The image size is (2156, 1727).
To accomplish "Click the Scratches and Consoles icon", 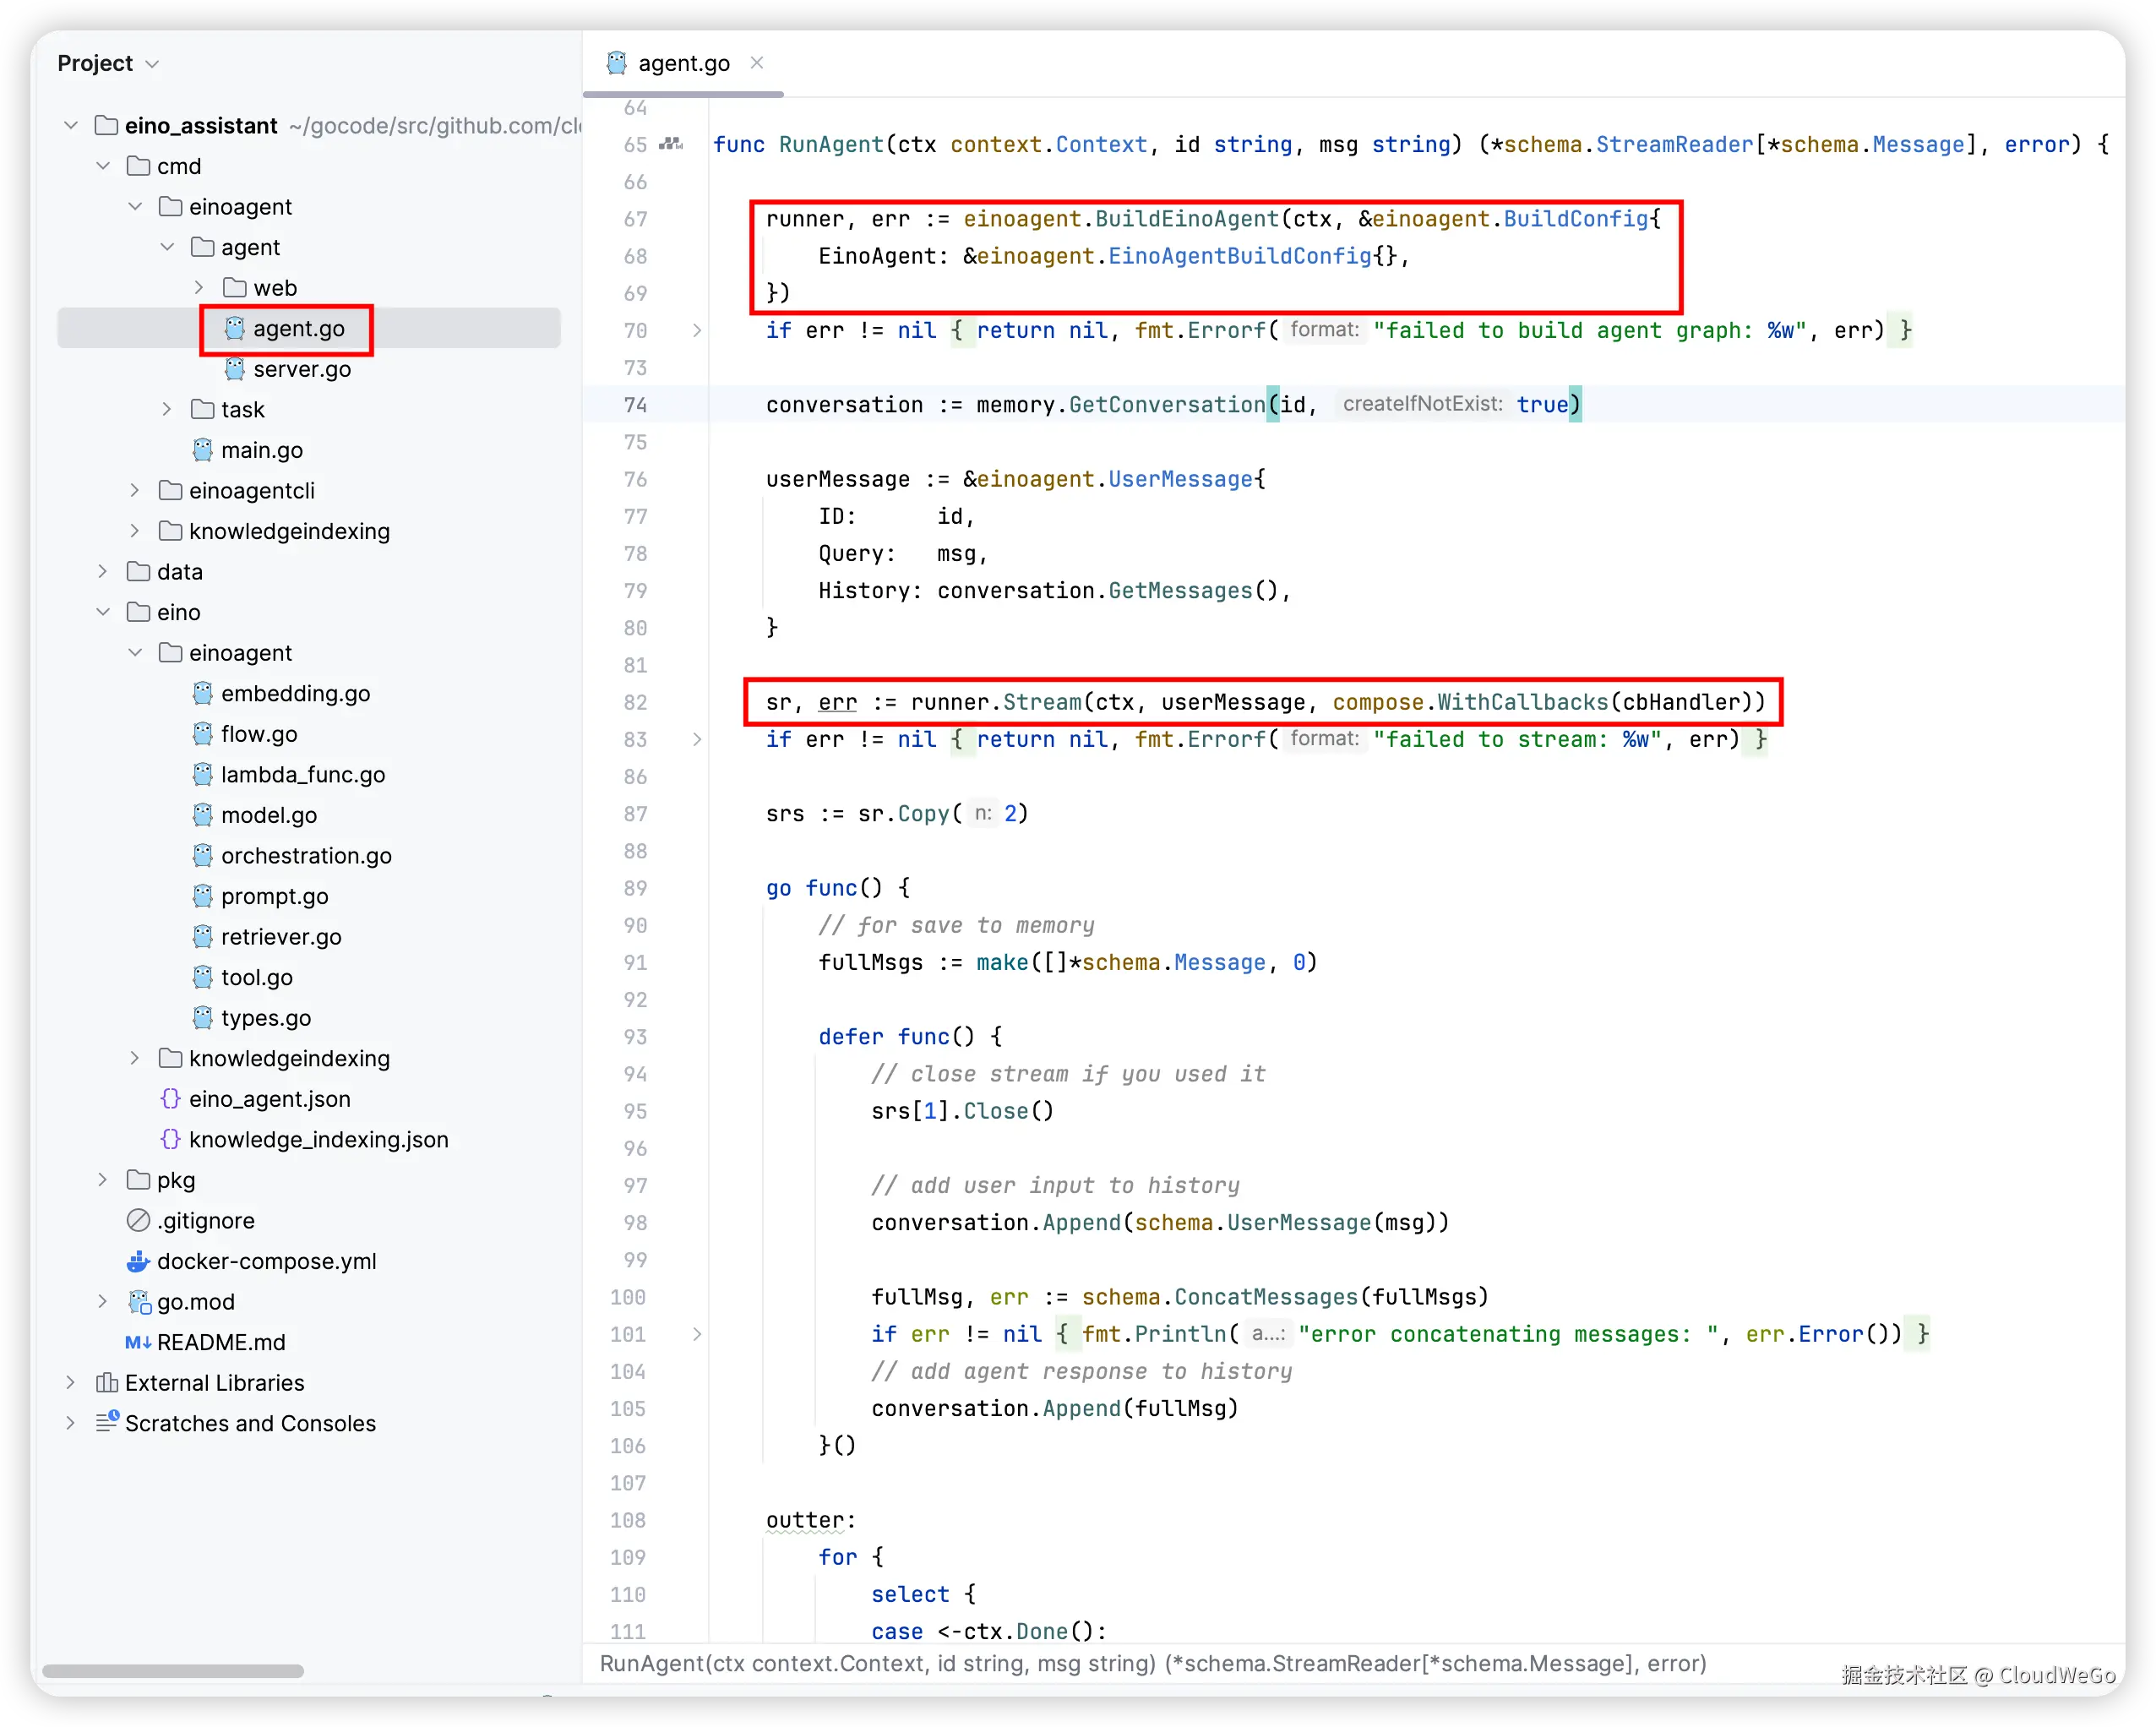I will pos(106,1422).
